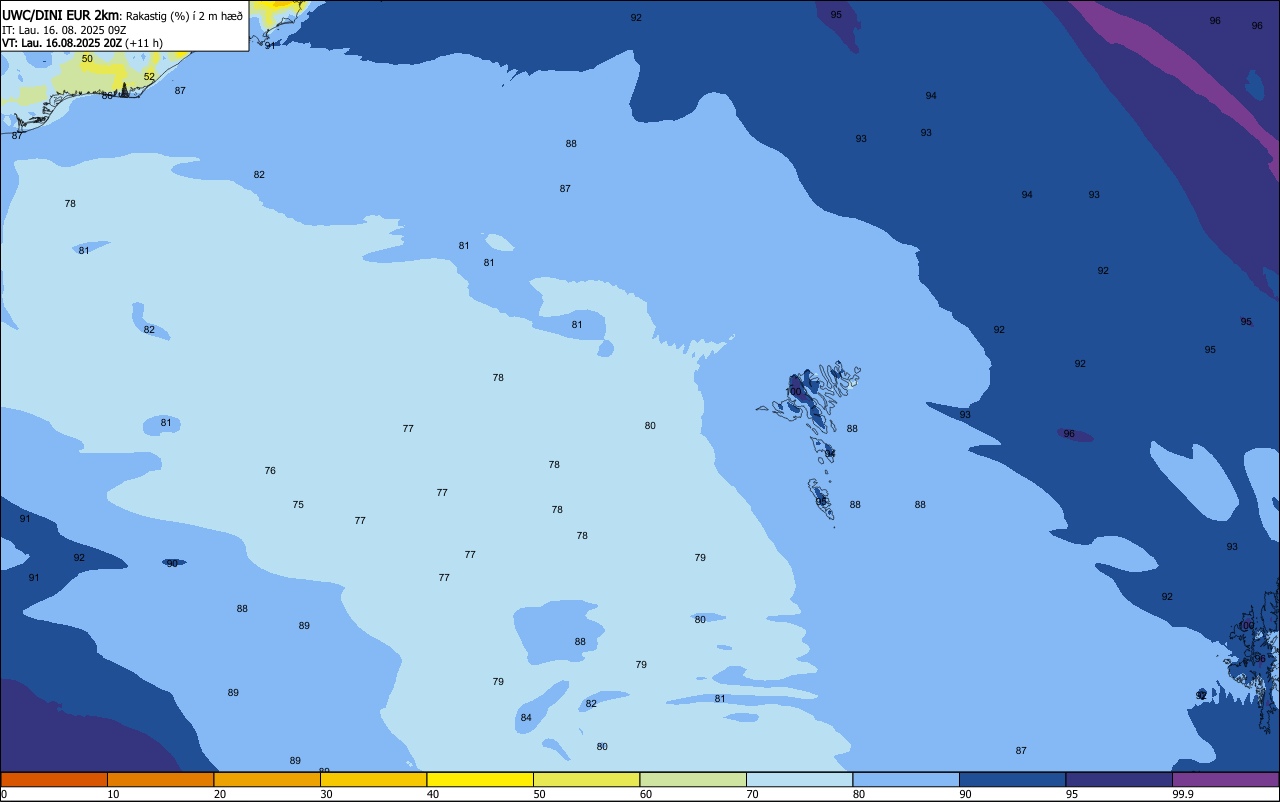The image size is (1280, 802).
Task: Click the value 52 over the yellow land area
Action: (x=149, y=77)
